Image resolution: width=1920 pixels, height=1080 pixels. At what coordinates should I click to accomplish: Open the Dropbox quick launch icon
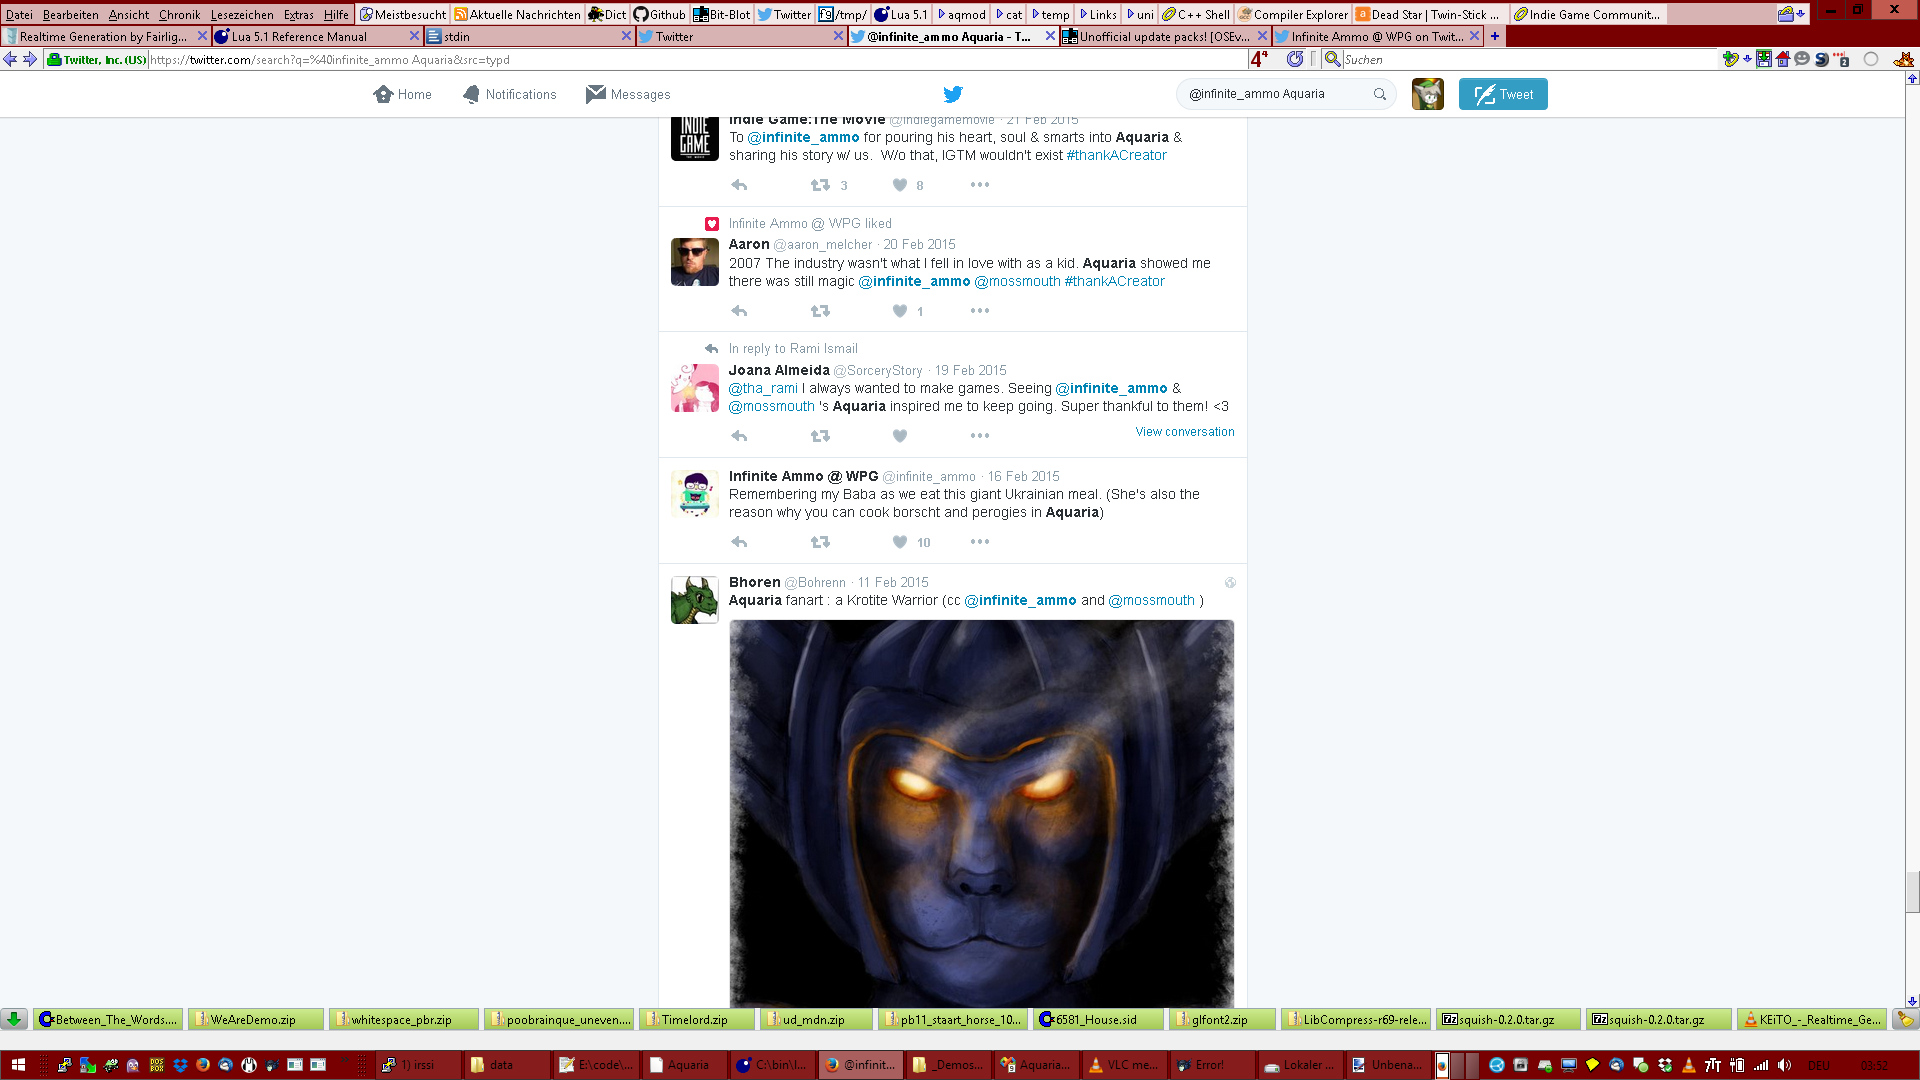pyautogui.click(x=180, y=1065)
